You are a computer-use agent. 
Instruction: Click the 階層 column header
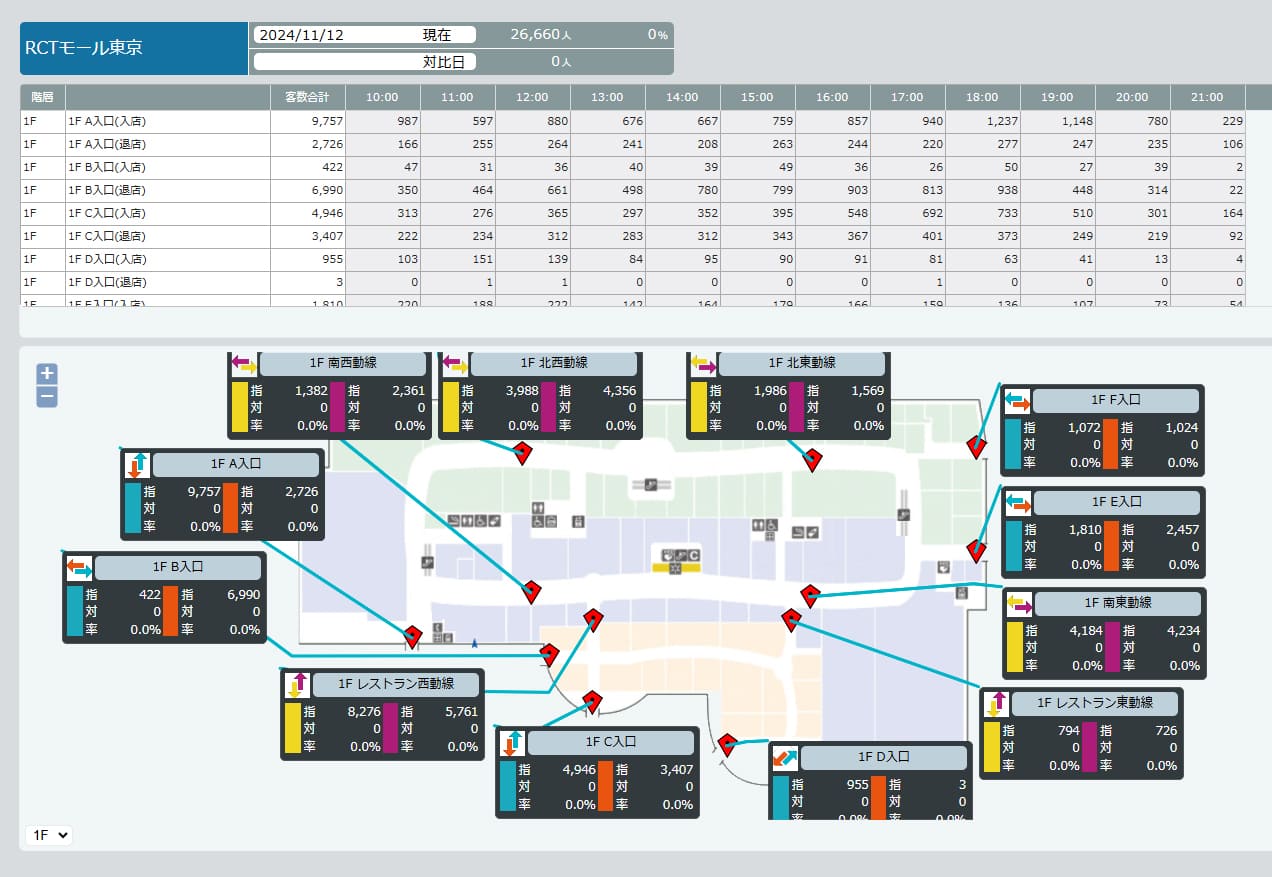pyautogui.click(x=42, y=97)
